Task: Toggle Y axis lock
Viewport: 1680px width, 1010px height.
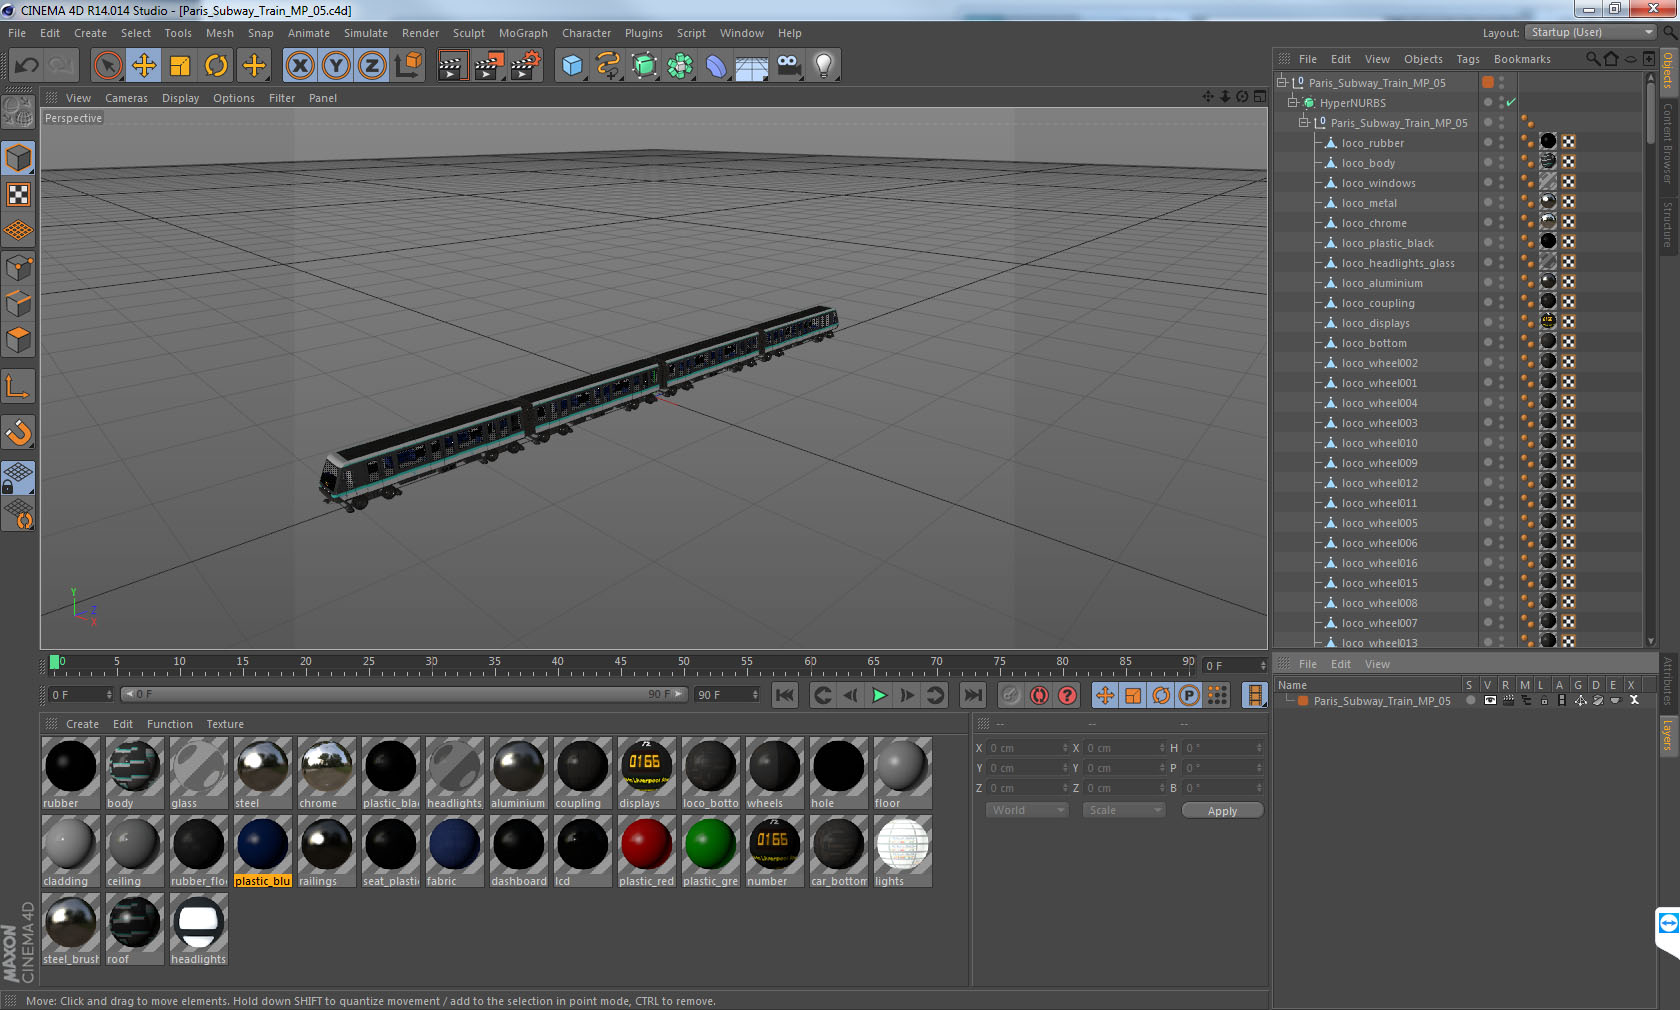Action: 336,66
